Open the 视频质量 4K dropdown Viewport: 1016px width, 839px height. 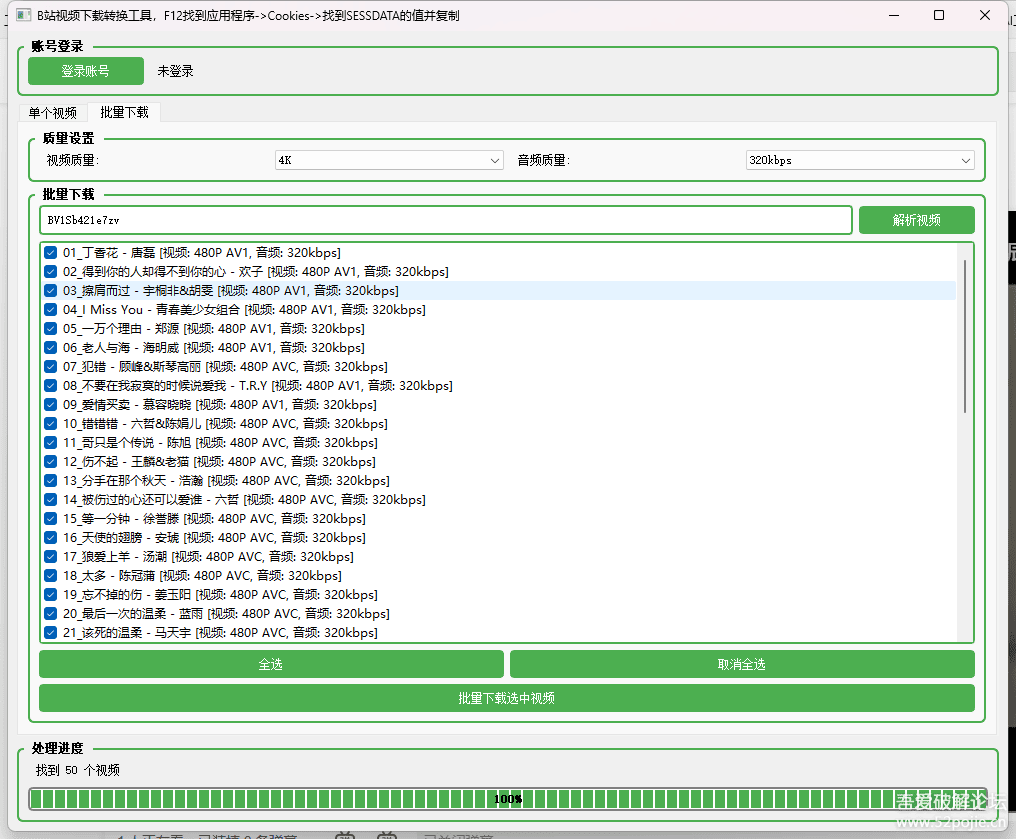point(389,160)
